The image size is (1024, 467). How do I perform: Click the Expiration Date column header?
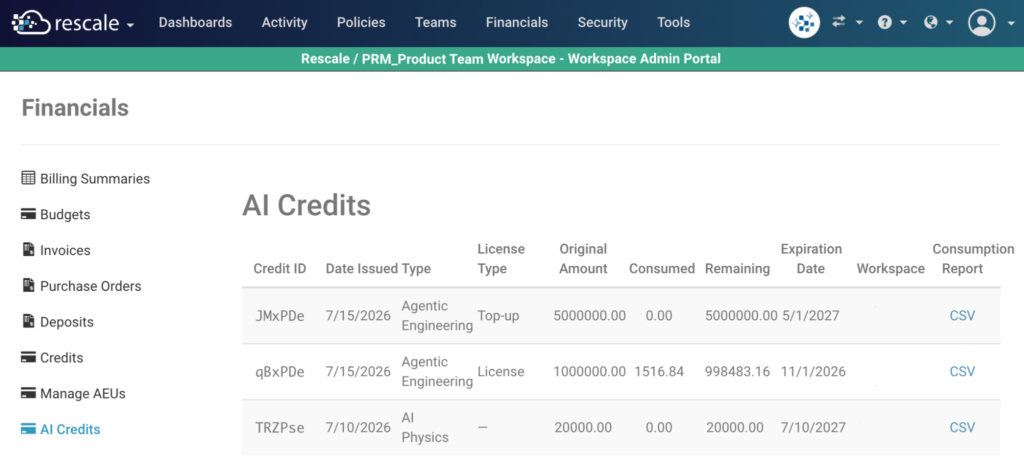(x=811, y=259)
